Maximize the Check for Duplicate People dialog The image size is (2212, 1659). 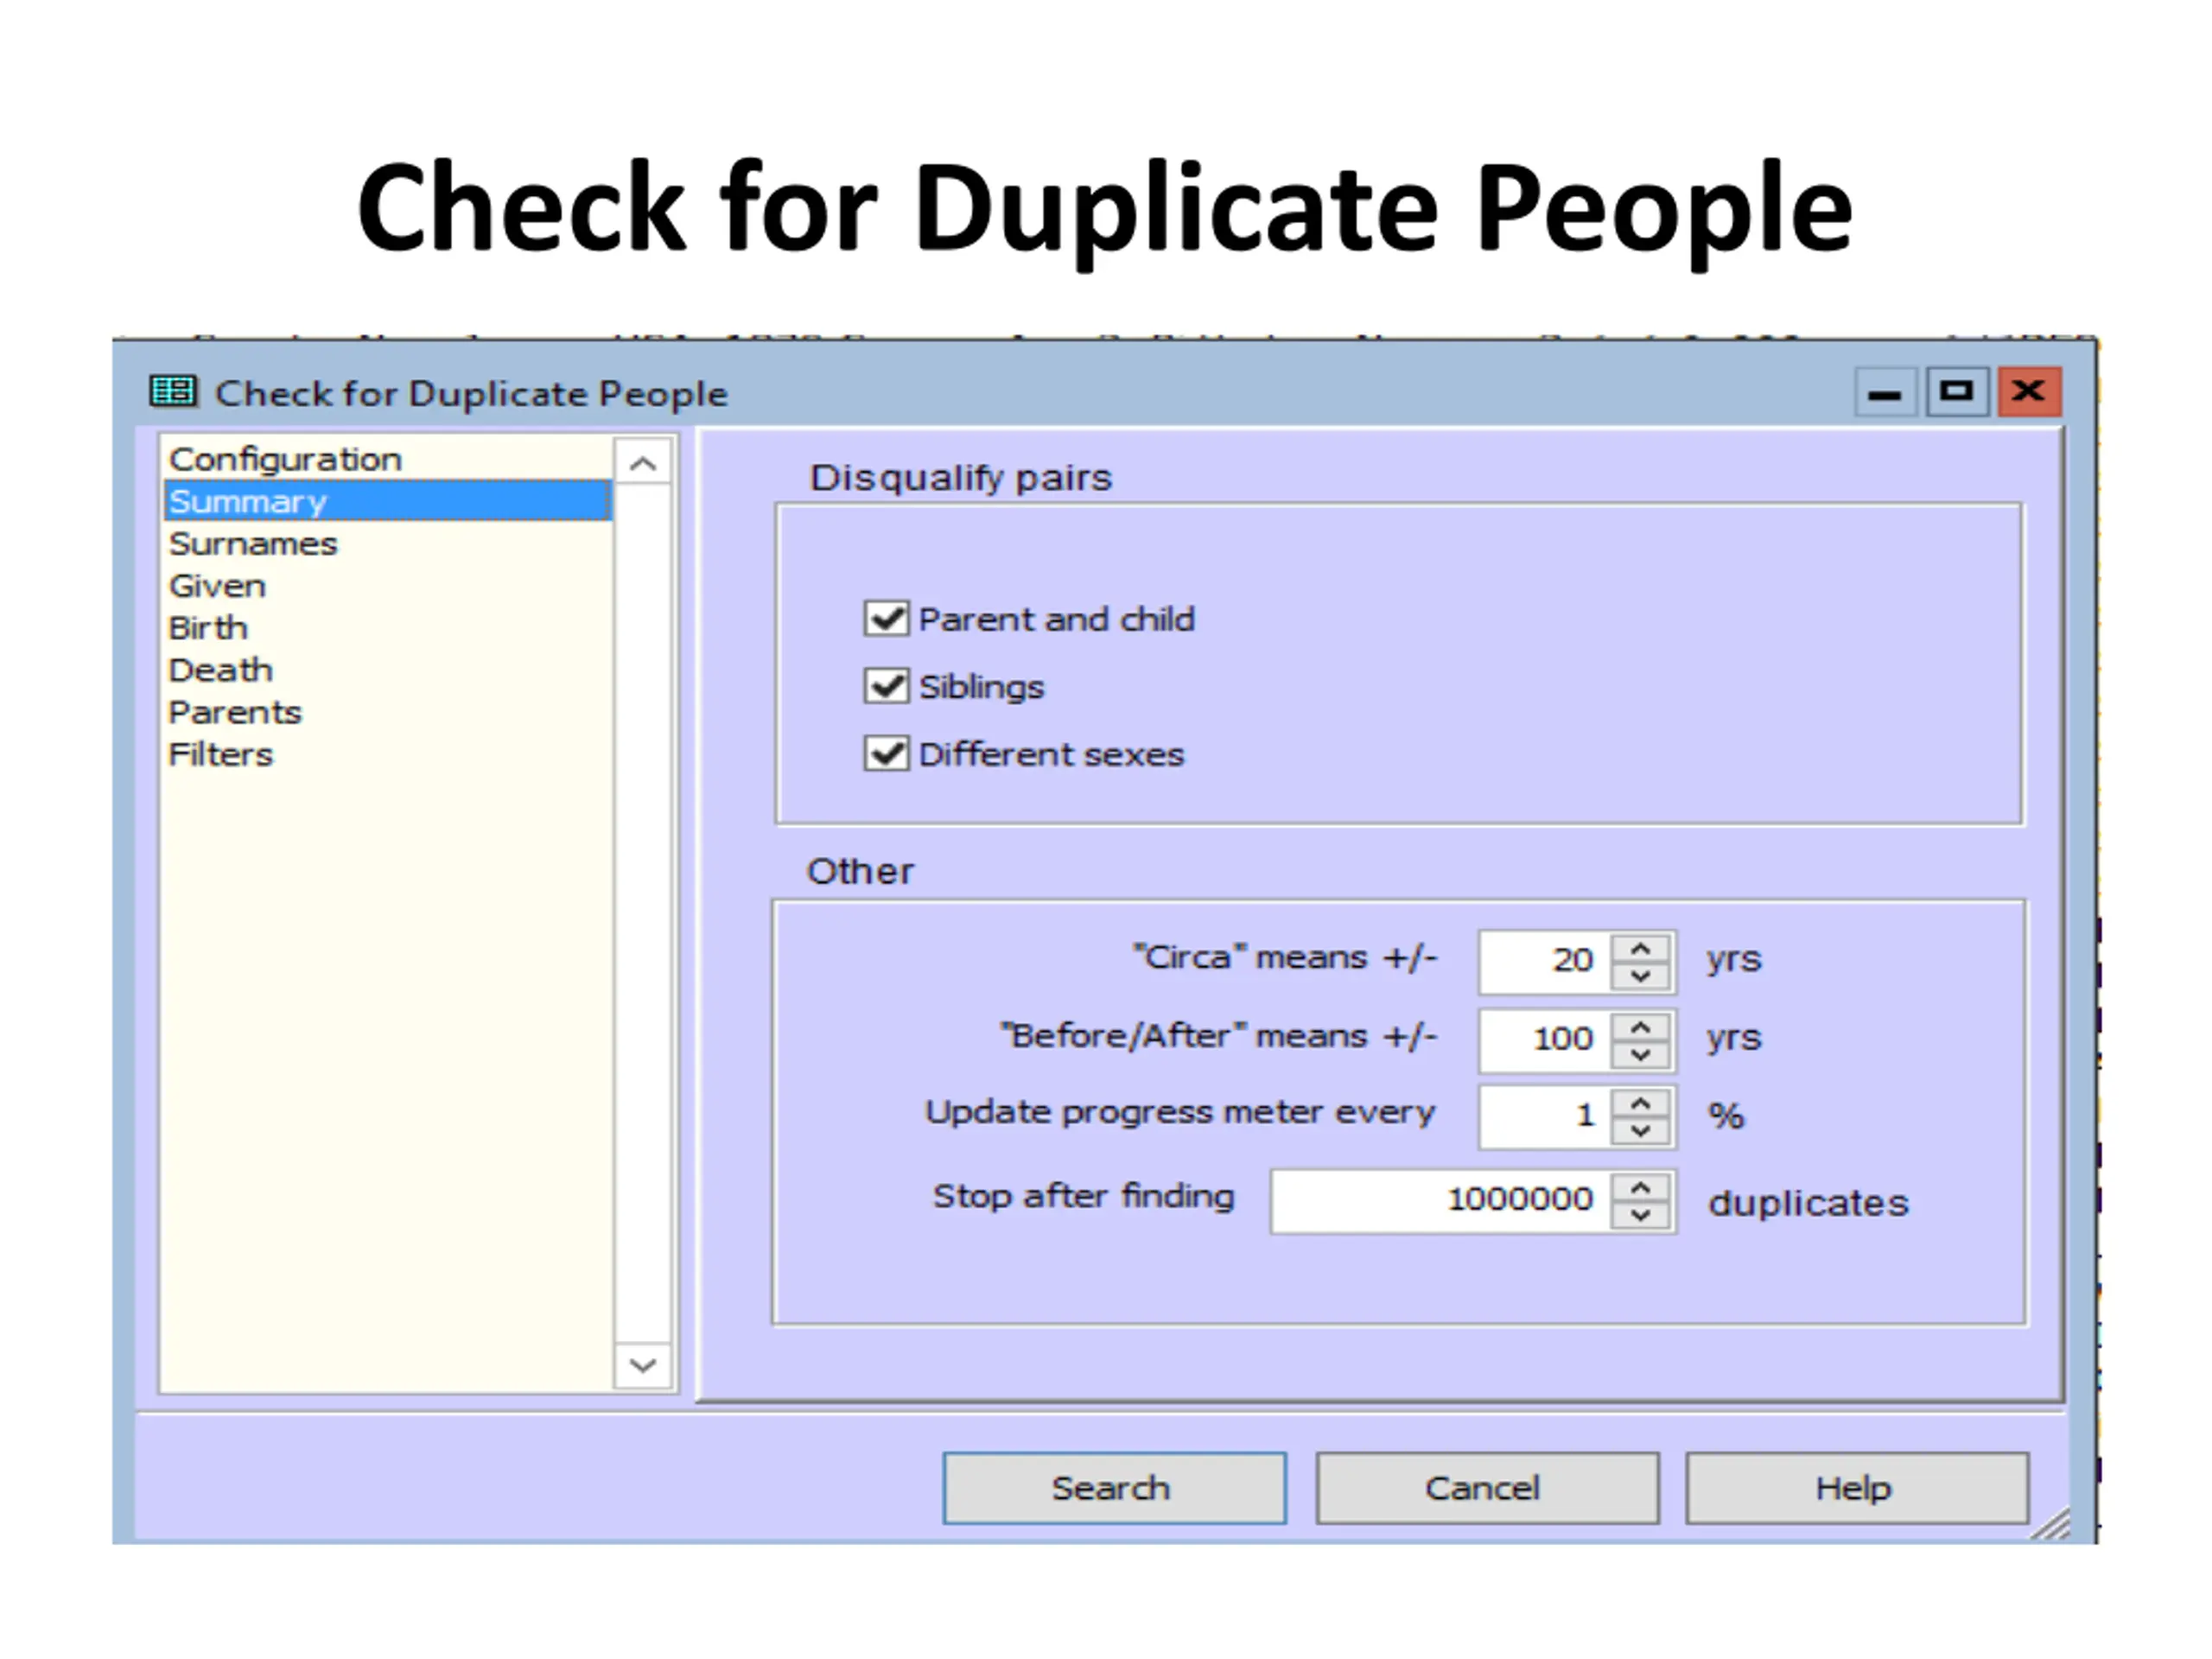1957,392
